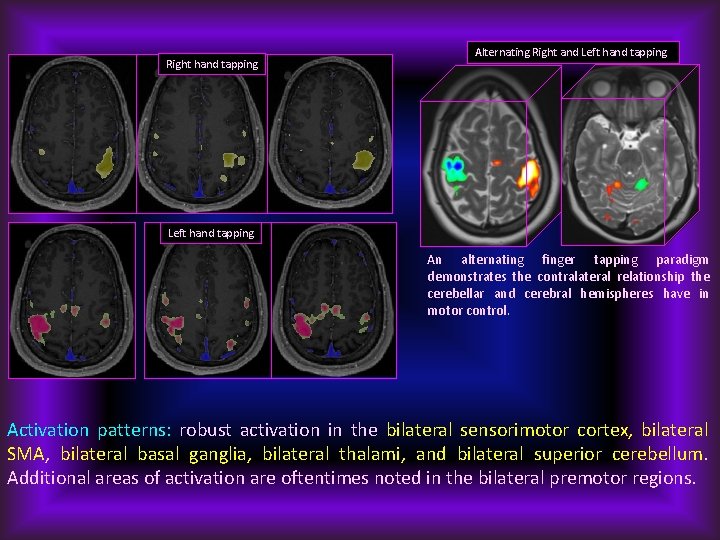Click the 'Alternating Right and Left hand tapping' title
The image size is (720, 540).
click(573, 52)
